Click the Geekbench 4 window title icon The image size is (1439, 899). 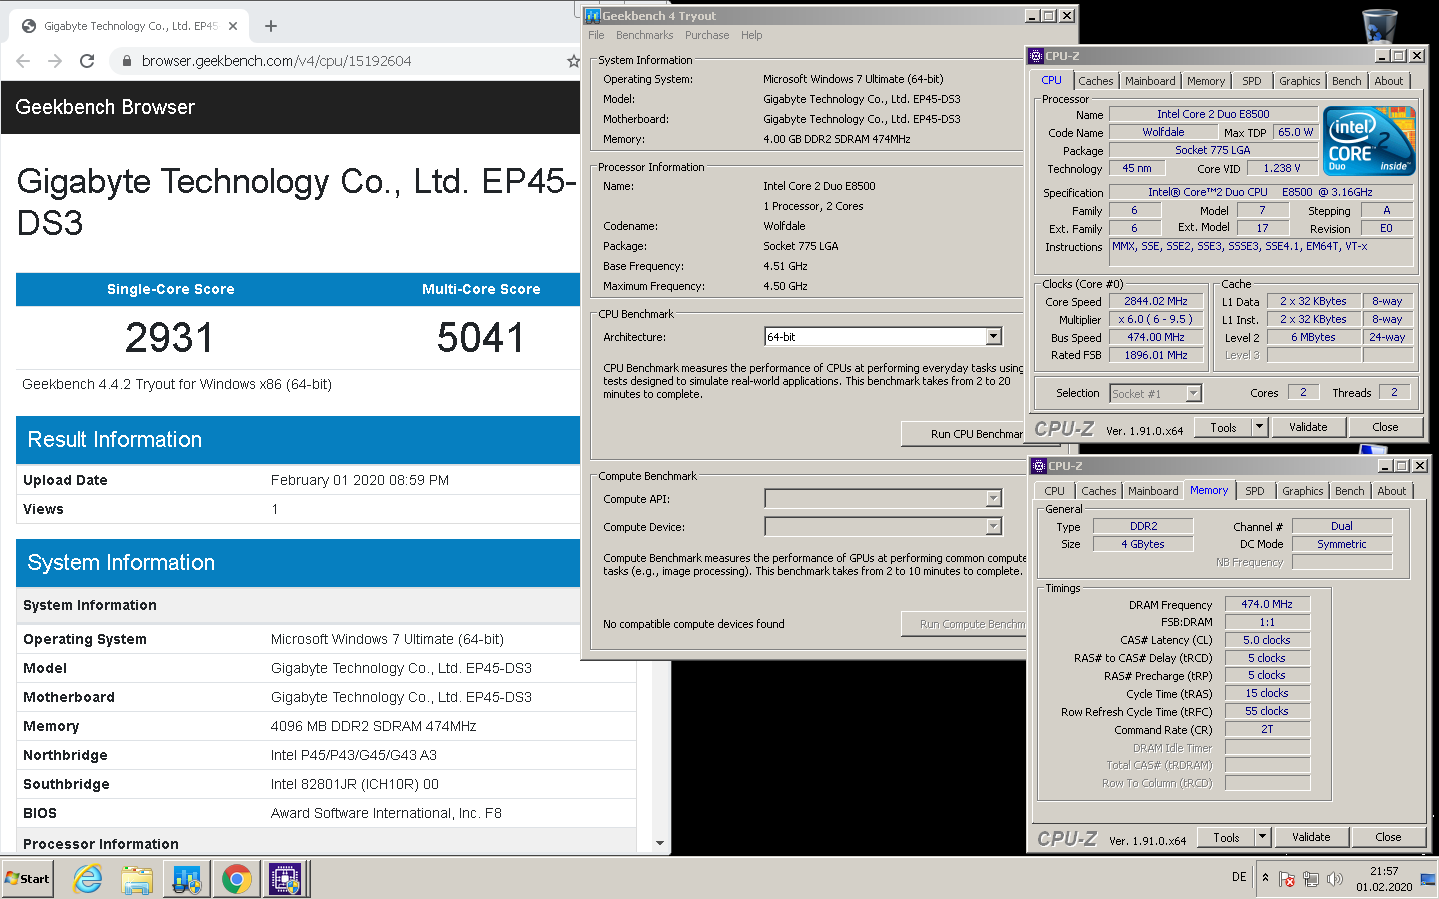(593, 16)
